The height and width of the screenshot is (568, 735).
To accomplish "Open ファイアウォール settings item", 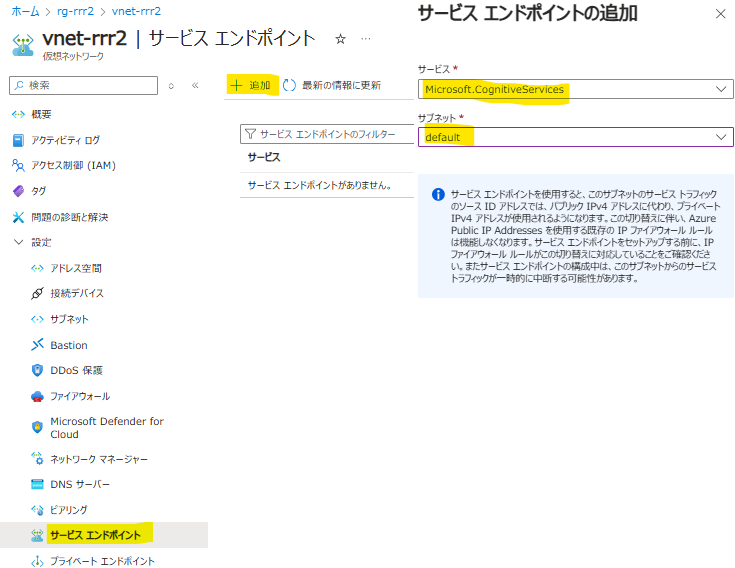I will pos(80,396).
